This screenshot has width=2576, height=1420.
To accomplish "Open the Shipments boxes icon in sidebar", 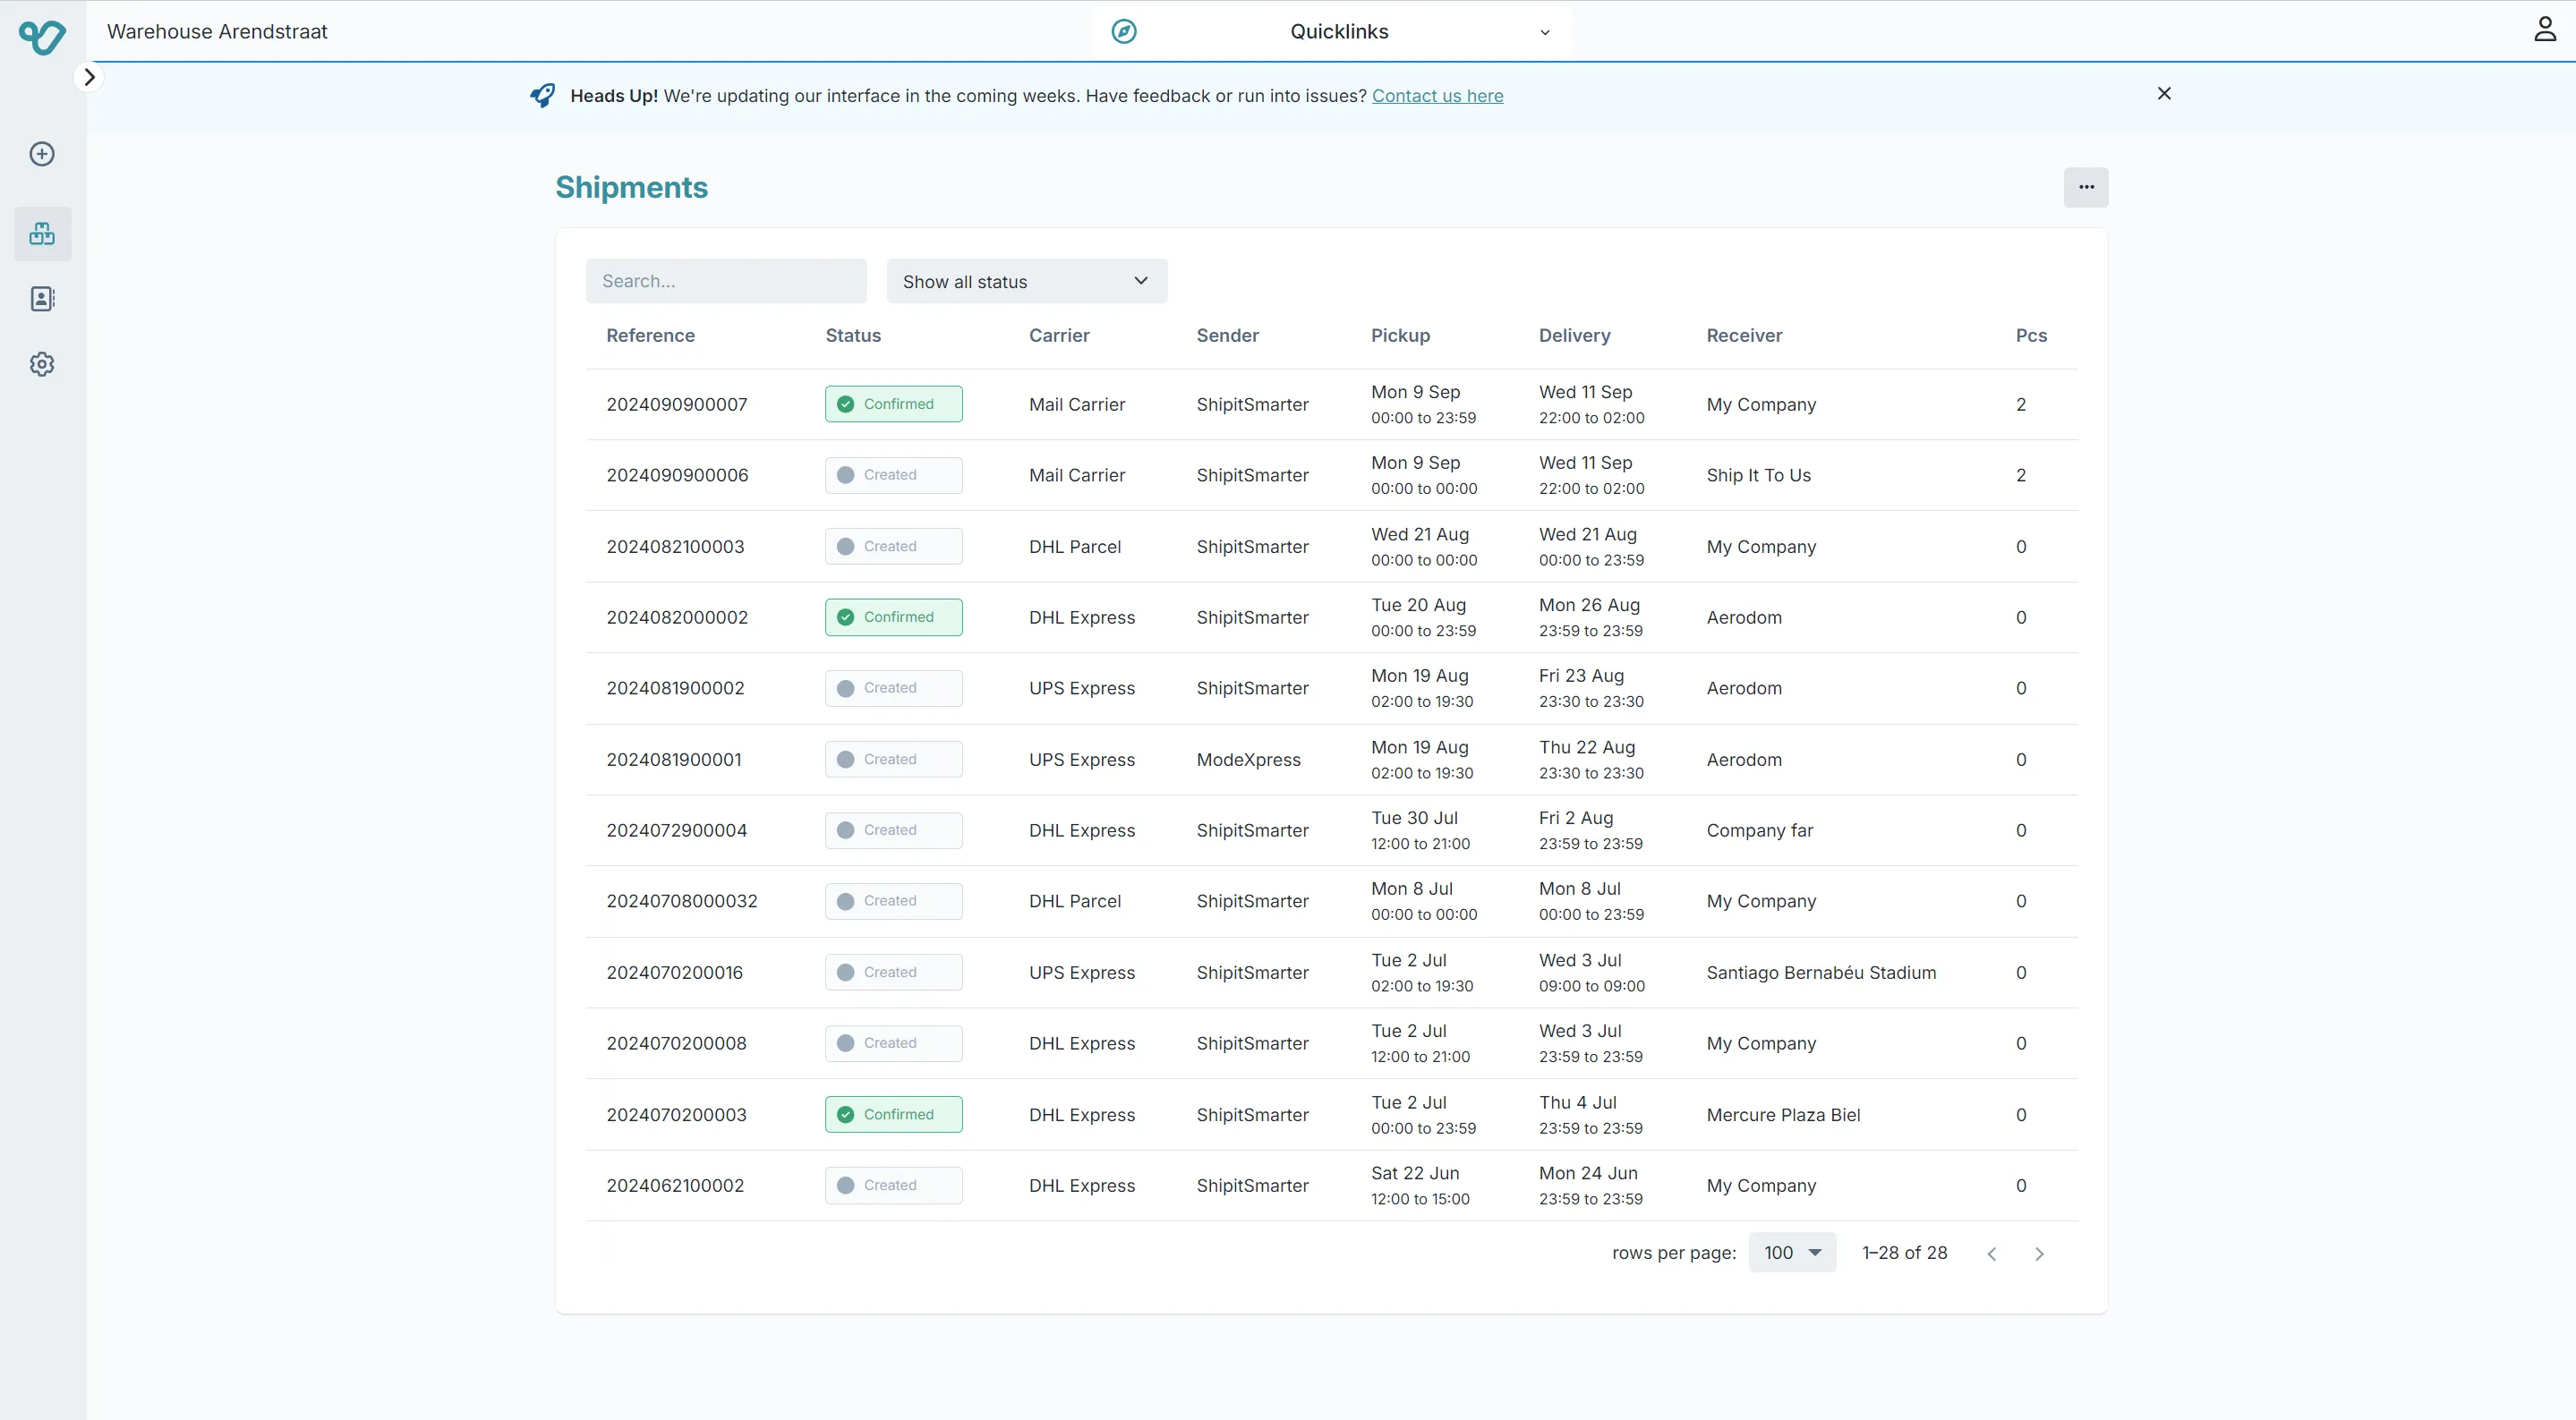I will point(42,234).
